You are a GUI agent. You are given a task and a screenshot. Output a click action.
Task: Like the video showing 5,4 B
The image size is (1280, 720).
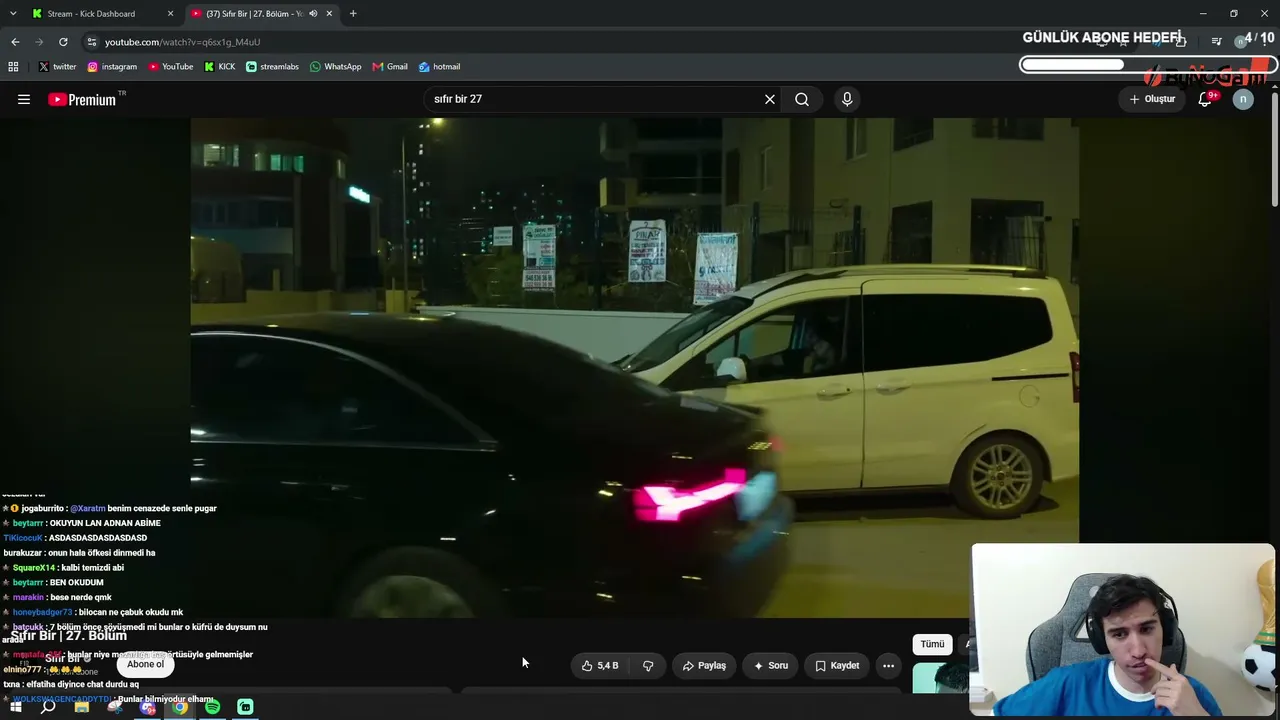click(x=600, y=665)
